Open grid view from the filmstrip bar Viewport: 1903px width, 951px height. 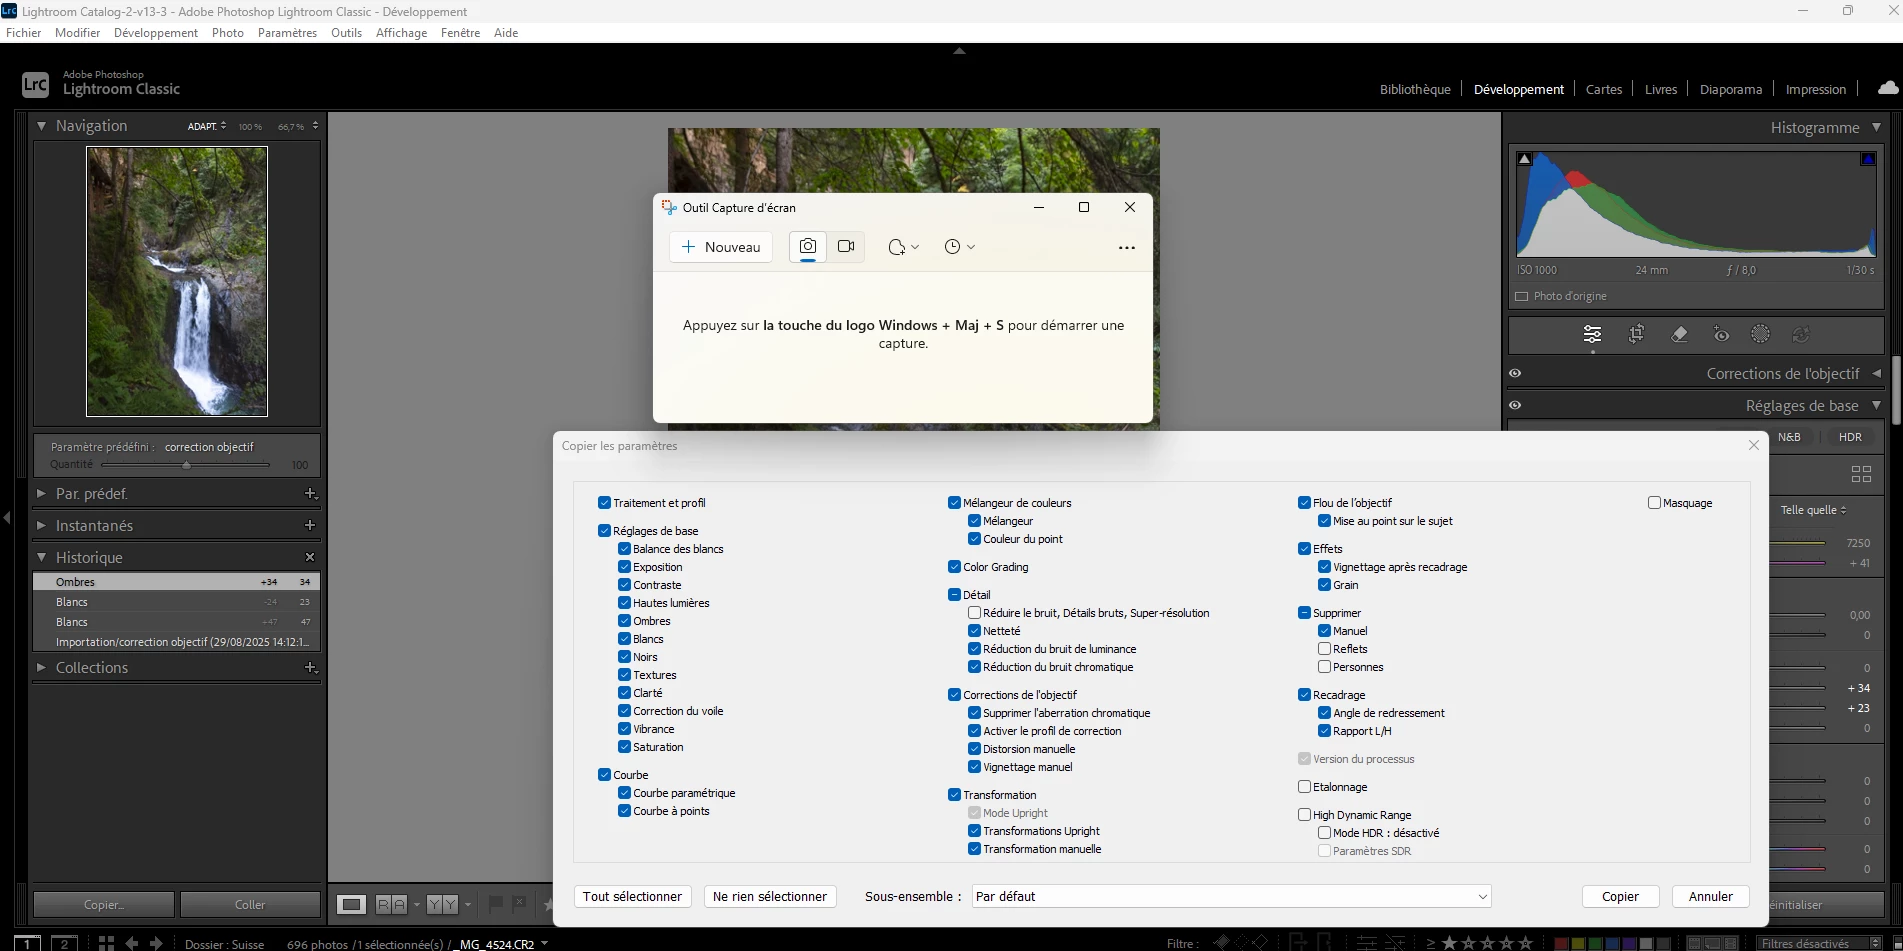[x=106, y=943]
